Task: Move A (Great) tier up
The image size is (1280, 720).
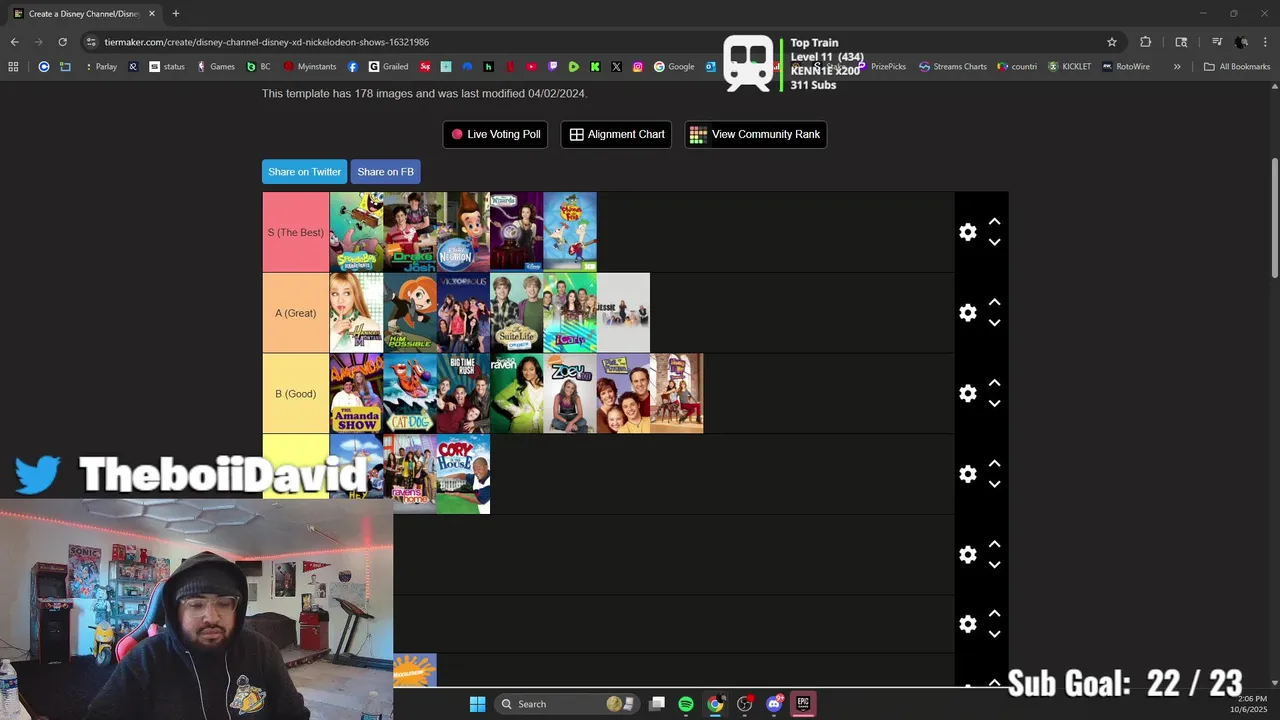Action: (x=994, y=303)
